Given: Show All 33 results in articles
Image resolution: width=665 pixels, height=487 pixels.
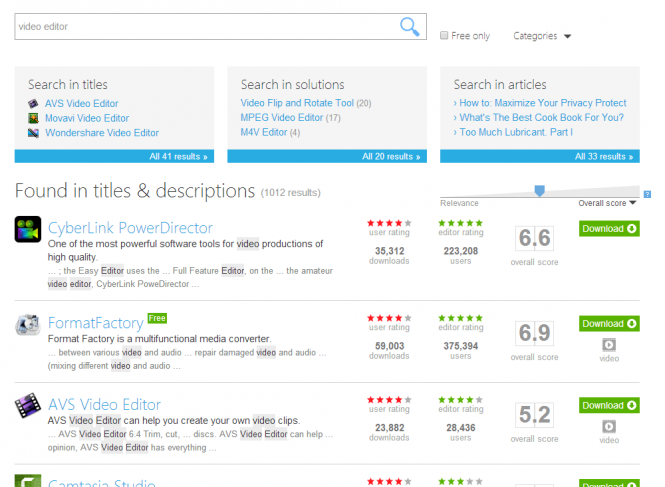Looking at the screenshot, I should (604, 157).
